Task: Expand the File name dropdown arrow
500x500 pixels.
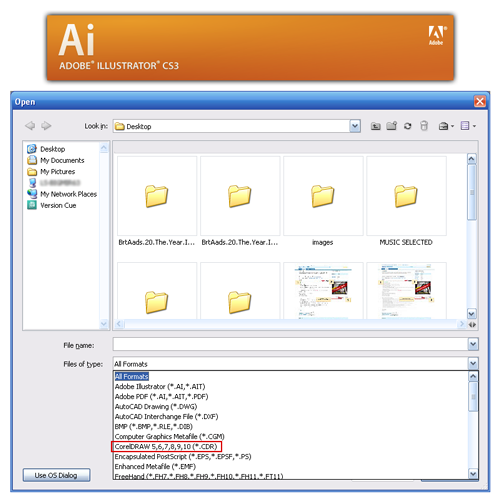Action: click(473, 344)
